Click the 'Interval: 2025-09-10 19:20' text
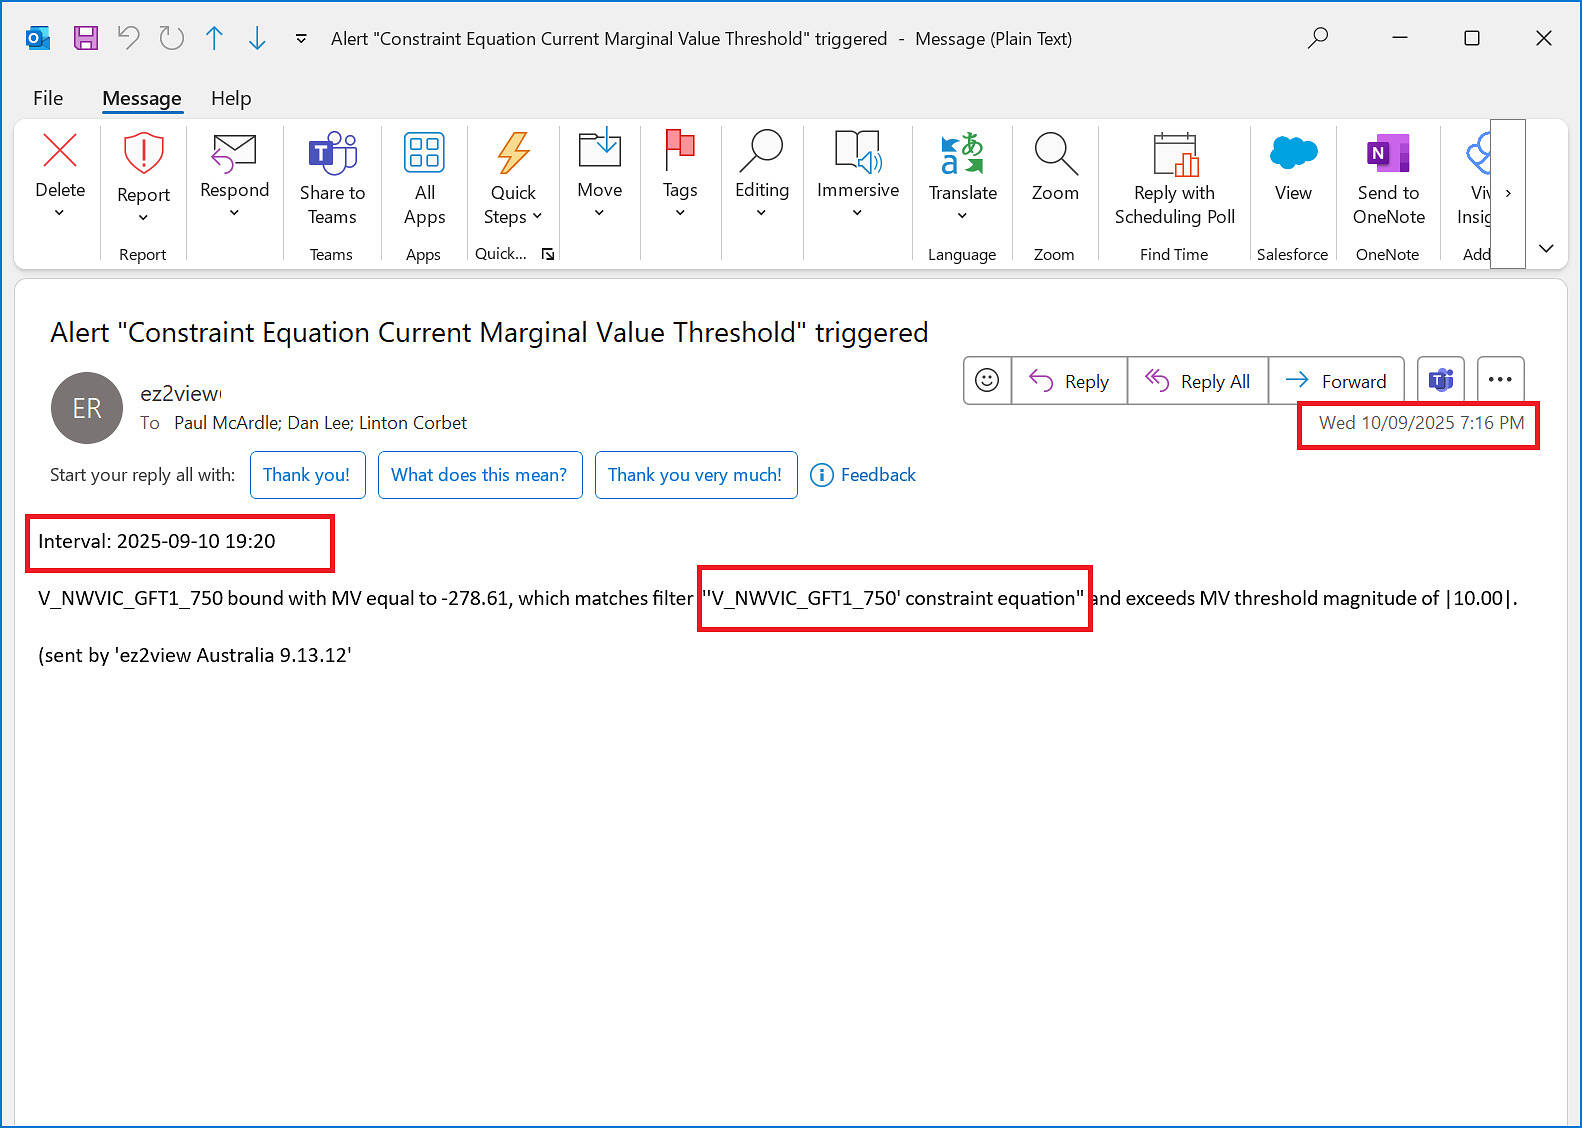The image size is (1582, 1128). (157, 541)
